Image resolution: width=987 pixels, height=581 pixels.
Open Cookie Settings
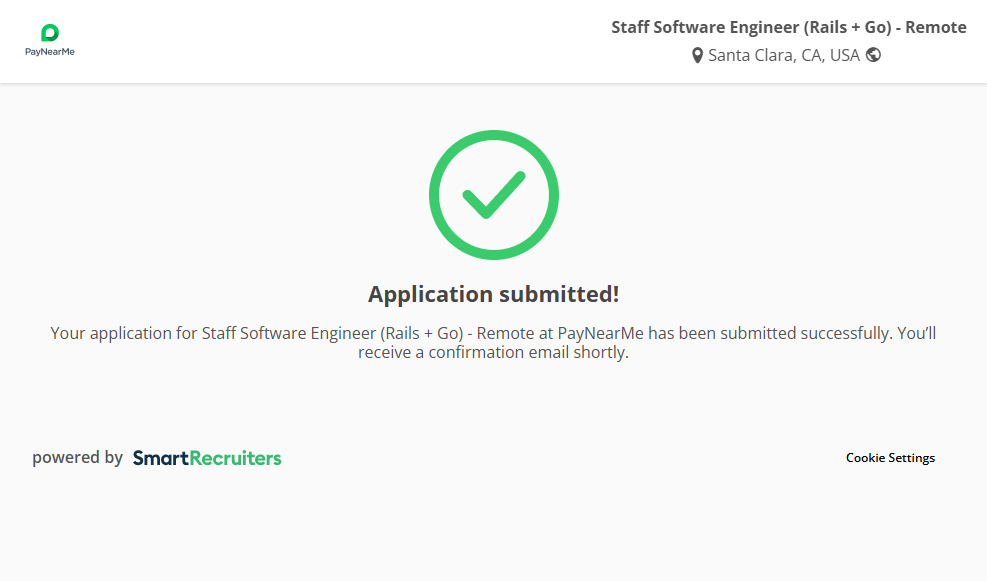(890, 458)
